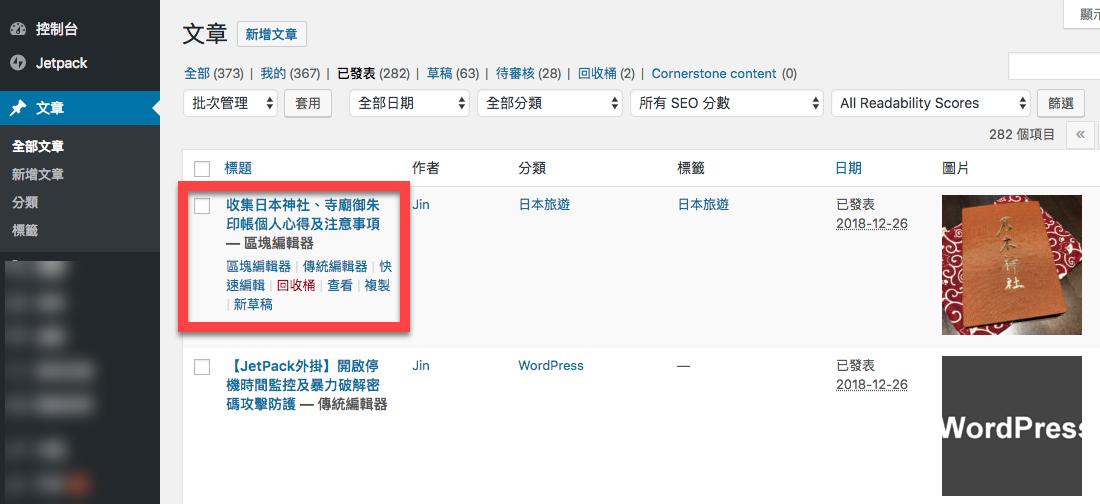Image resolution: width=1100 pixels, height=504 pixels.
Task: Click 區塊編輯器 row action link
Action: (x=258, y=266)
